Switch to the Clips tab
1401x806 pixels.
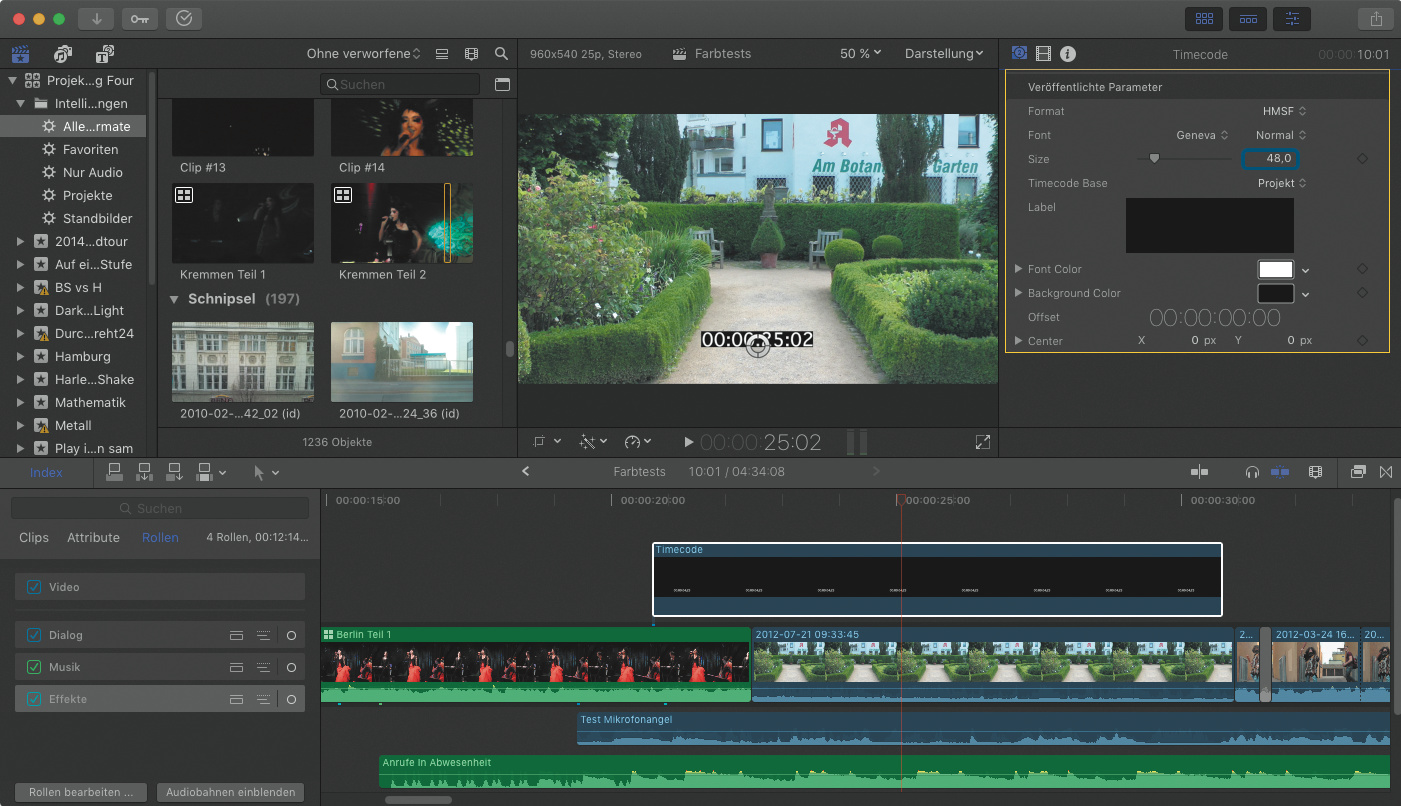pyautogui.click(x=34, y=537)
